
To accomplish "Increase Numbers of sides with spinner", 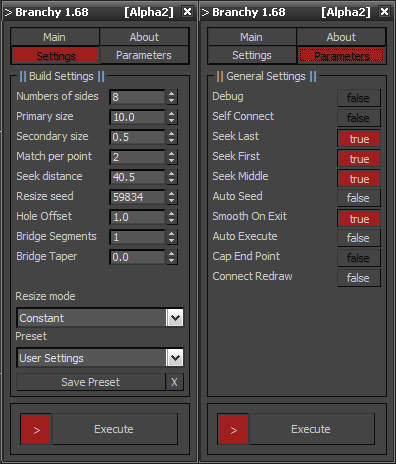I will point(172,94).
